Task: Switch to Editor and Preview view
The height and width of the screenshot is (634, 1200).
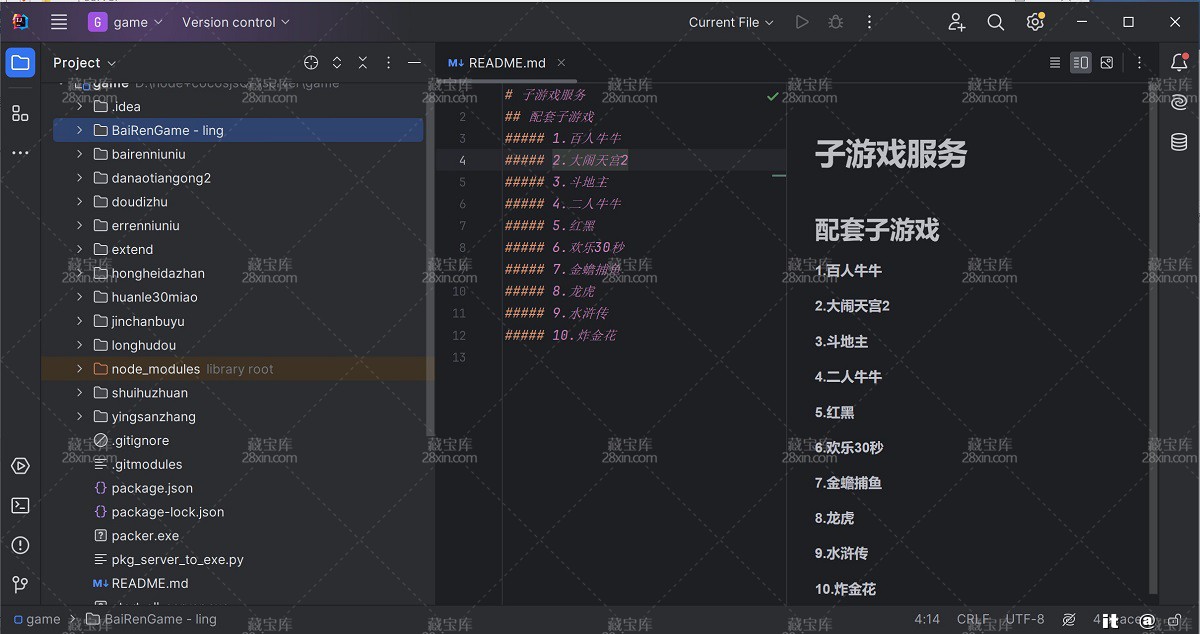Action: (x=1080, y=63)
